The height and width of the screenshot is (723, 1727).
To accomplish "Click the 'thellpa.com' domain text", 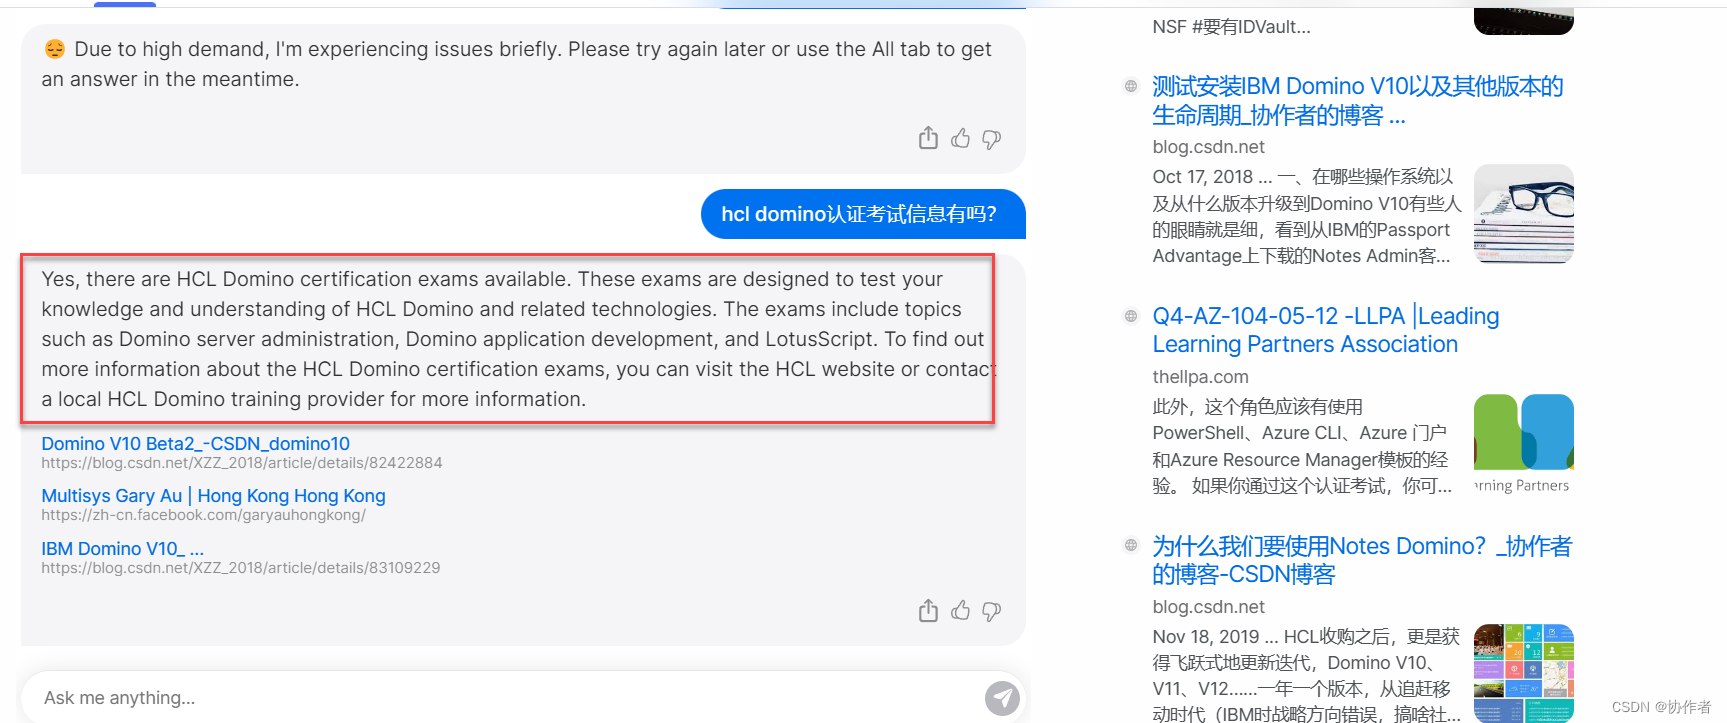I will [x=1200, y=377].
